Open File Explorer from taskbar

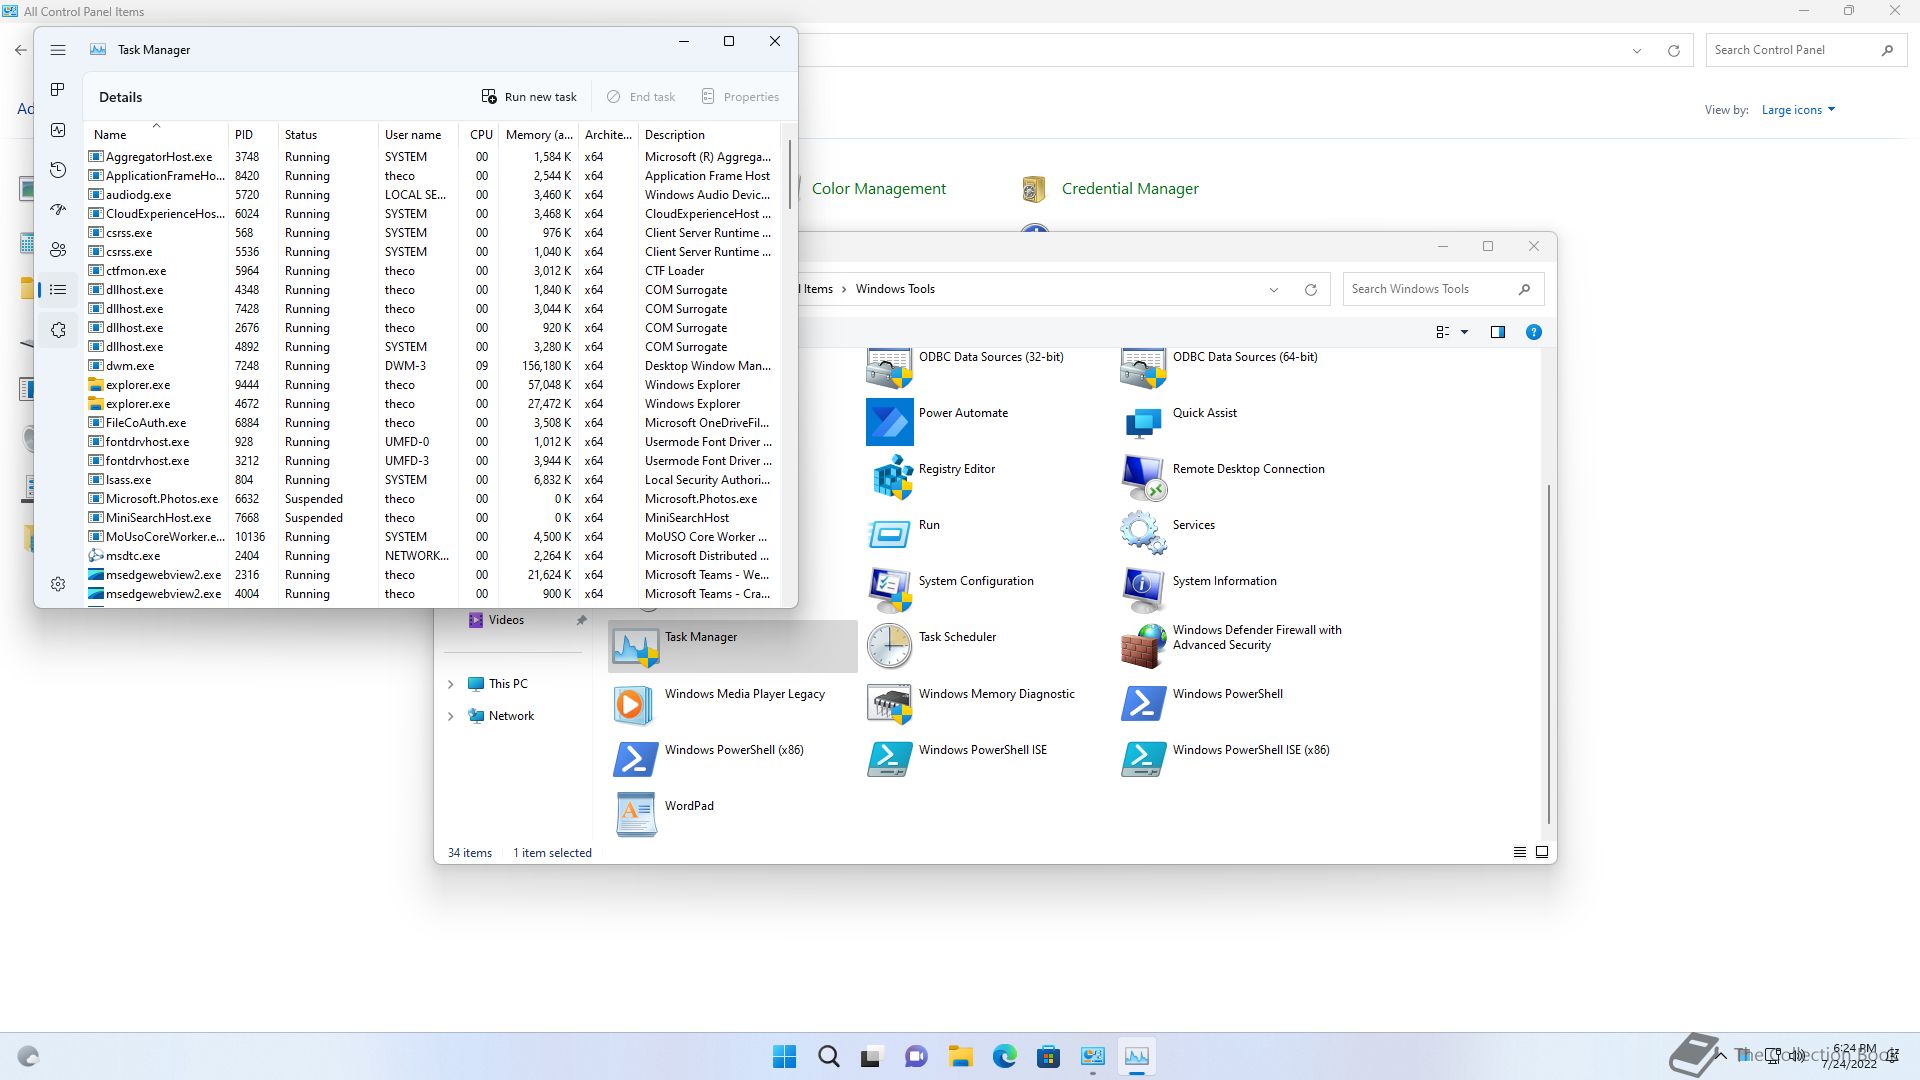961,1056
